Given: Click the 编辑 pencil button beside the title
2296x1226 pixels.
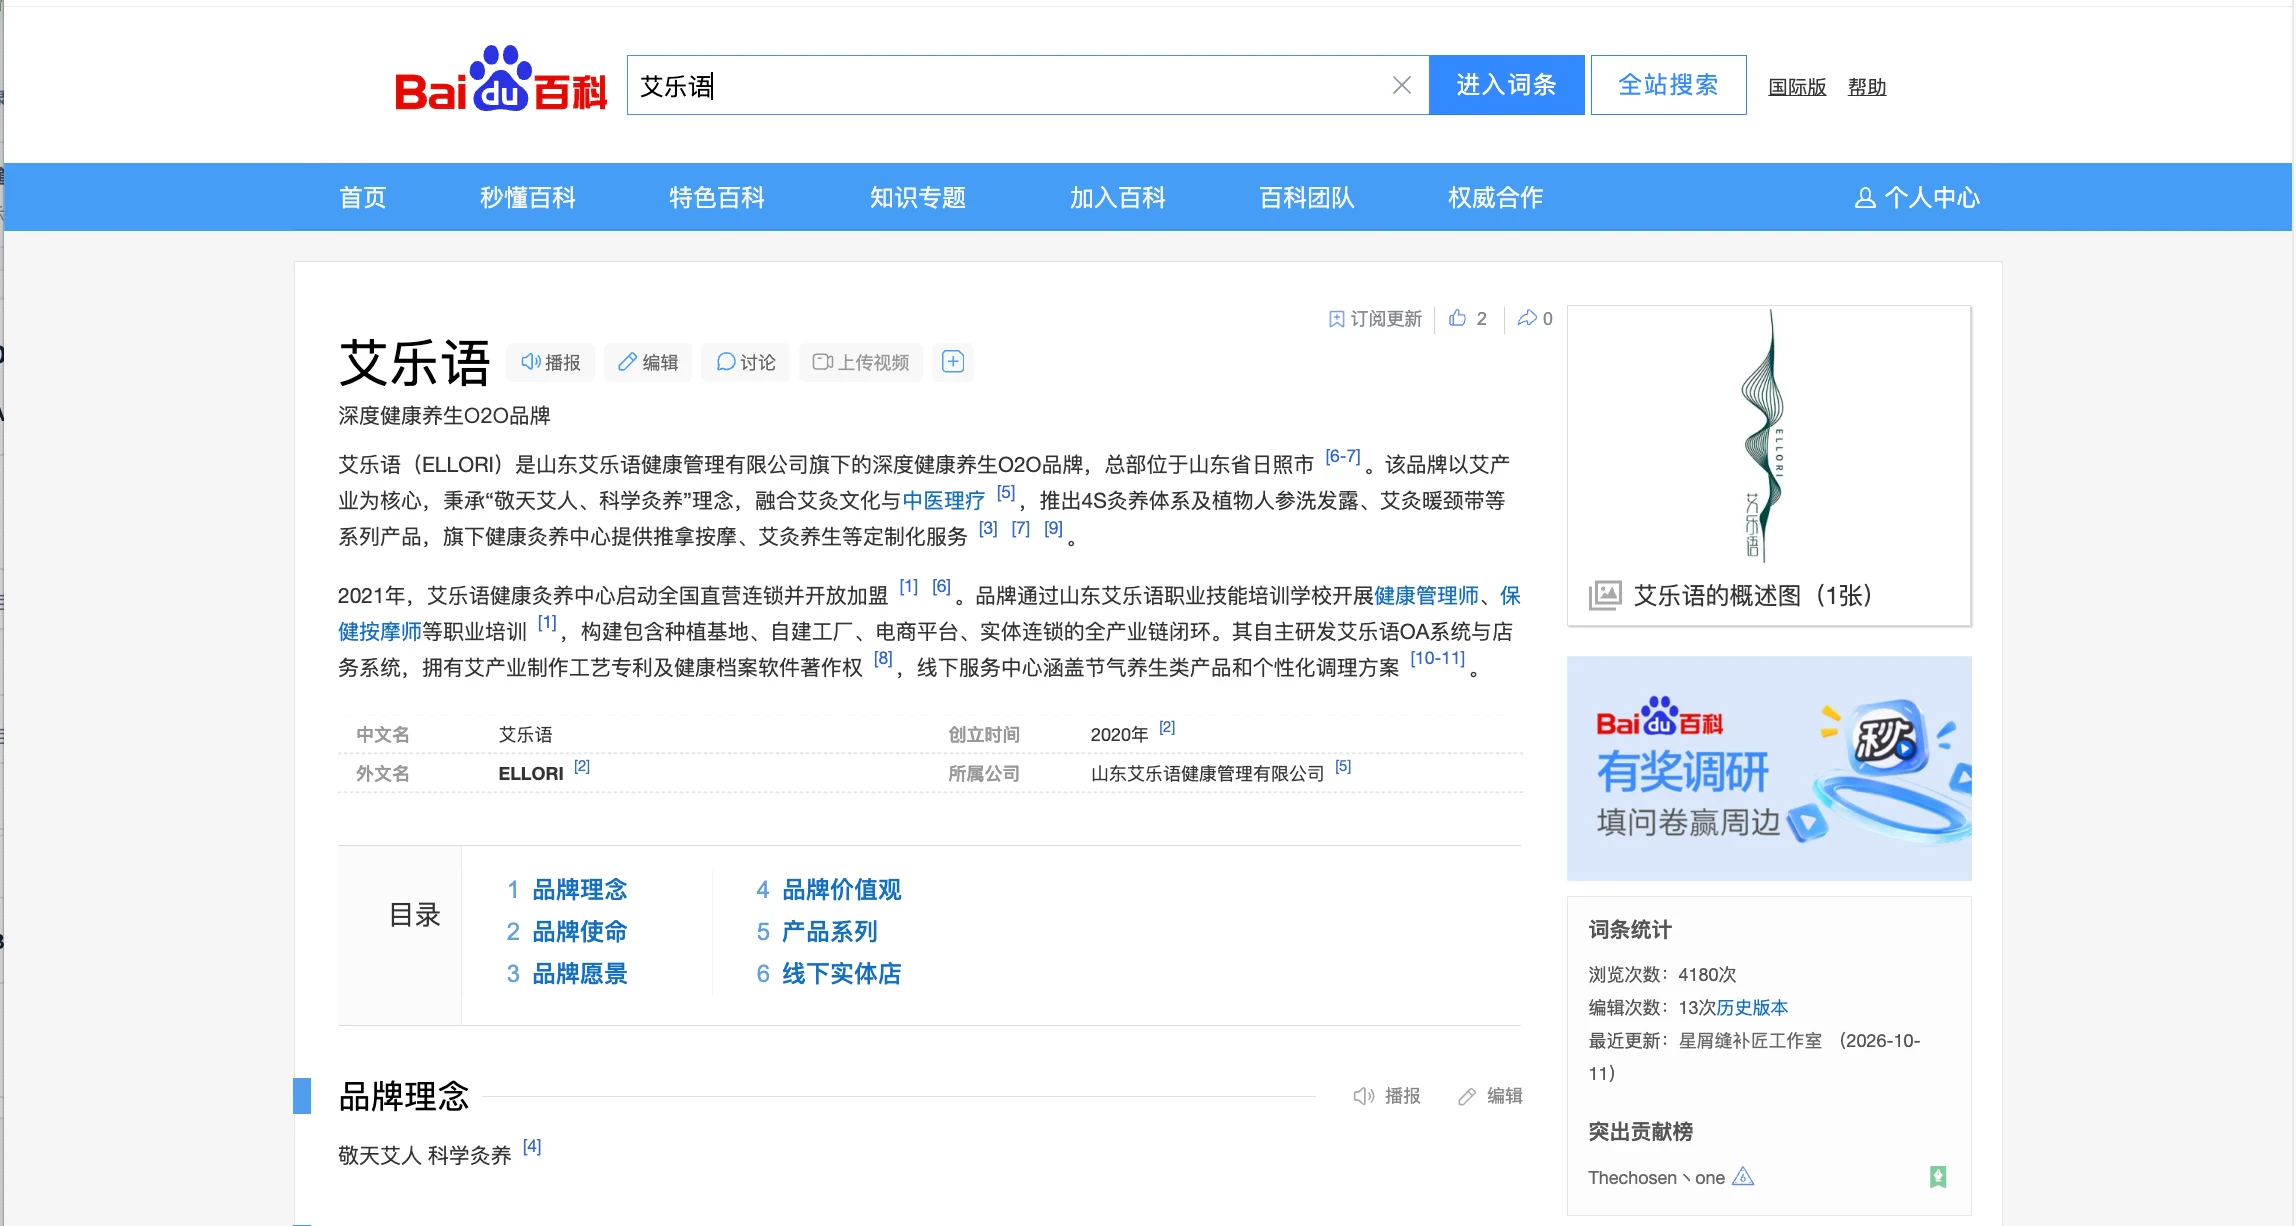Looking at the screenshot, I should tap(648, 362).
